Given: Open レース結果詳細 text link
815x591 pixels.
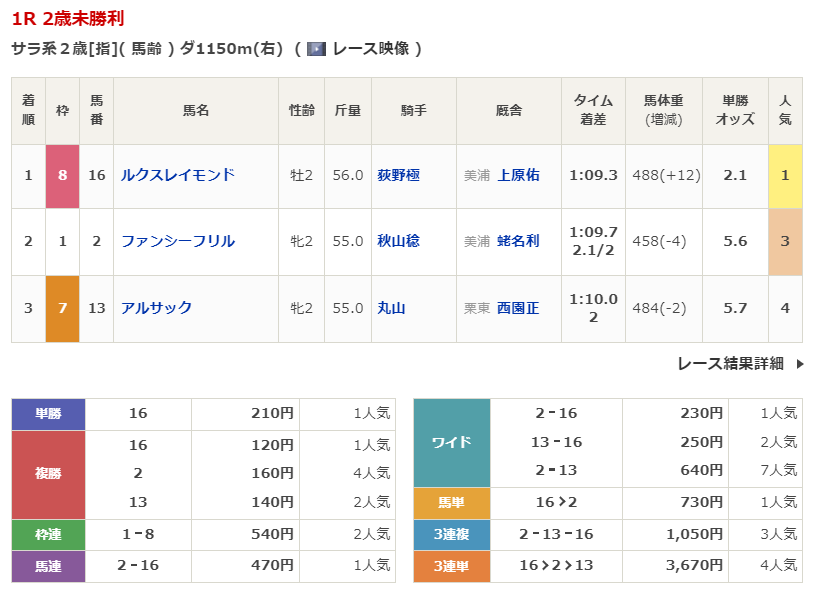Looking at the screenshot, I should 730,364.
